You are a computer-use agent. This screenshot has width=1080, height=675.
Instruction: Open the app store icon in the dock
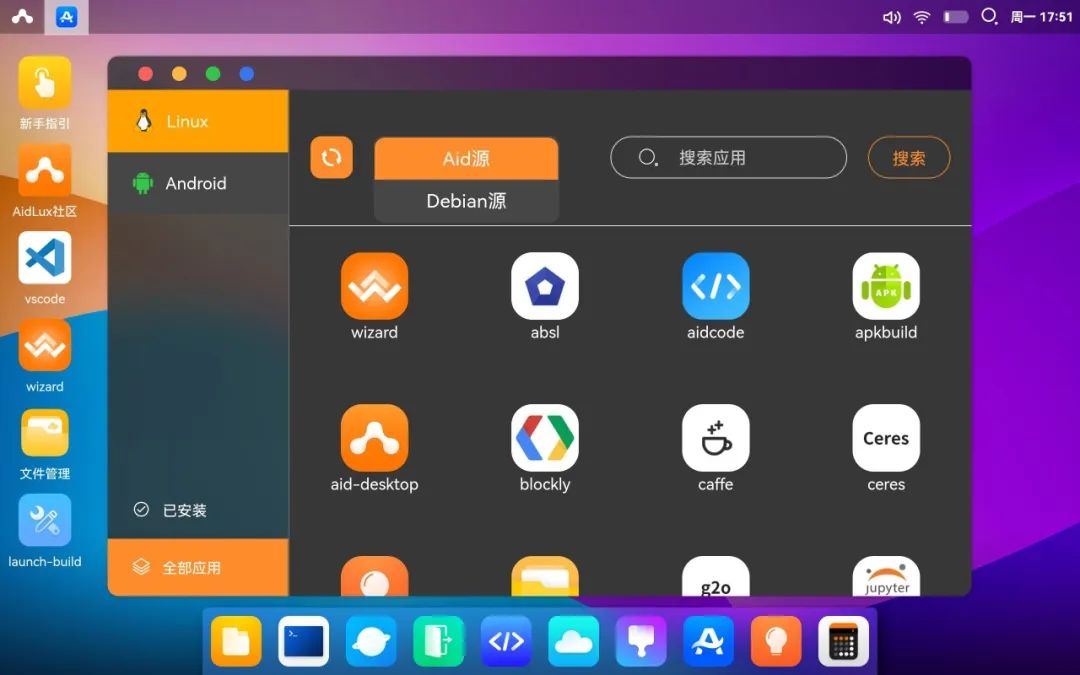709,642
